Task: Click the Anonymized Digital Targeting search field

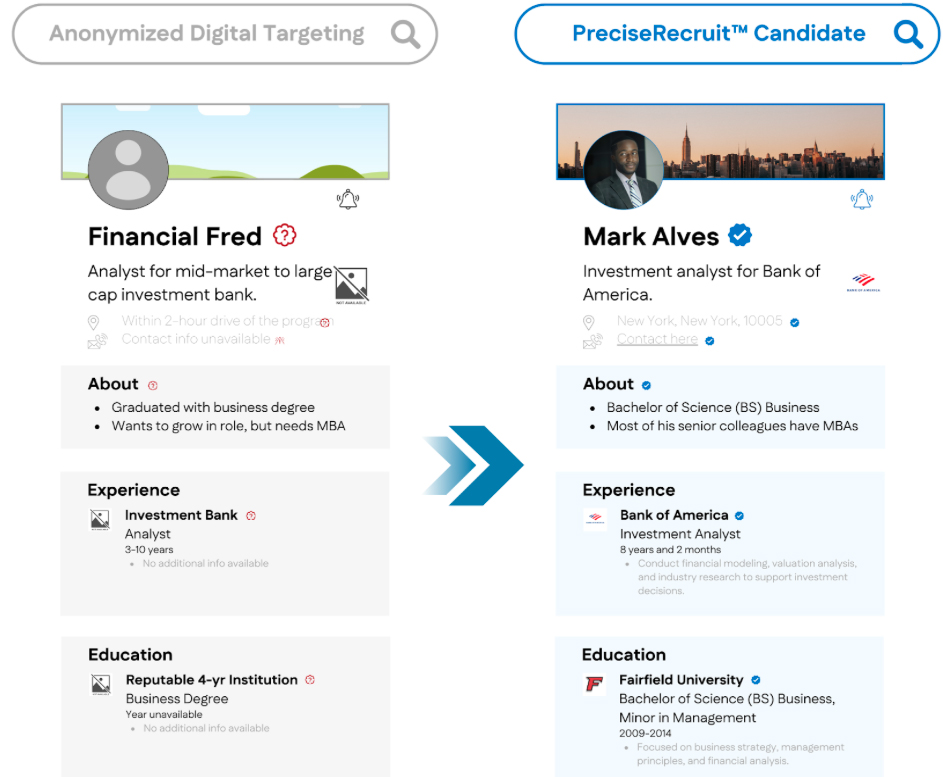Action: tap(224, 34)
